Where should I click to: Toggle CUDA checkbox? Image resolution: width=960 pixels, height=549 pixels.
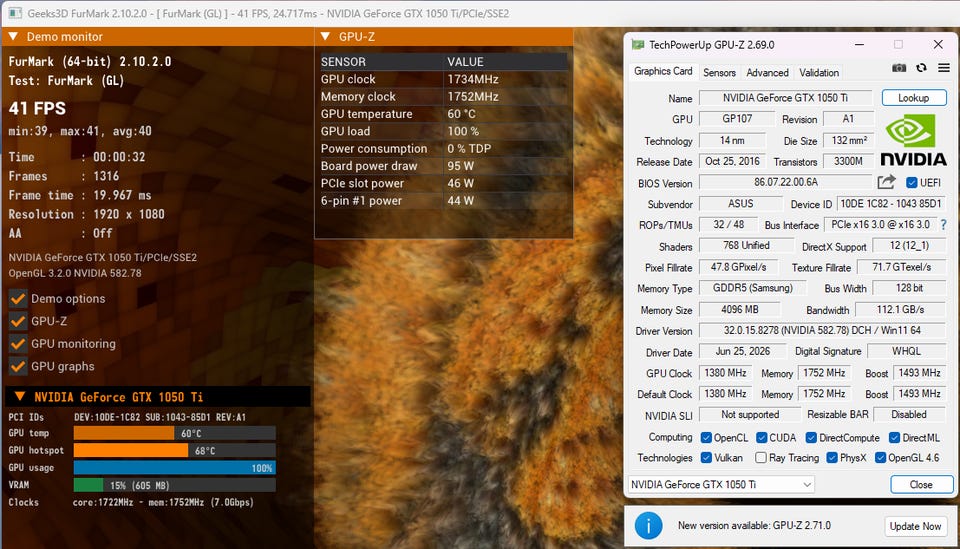[x=762, y=437]
